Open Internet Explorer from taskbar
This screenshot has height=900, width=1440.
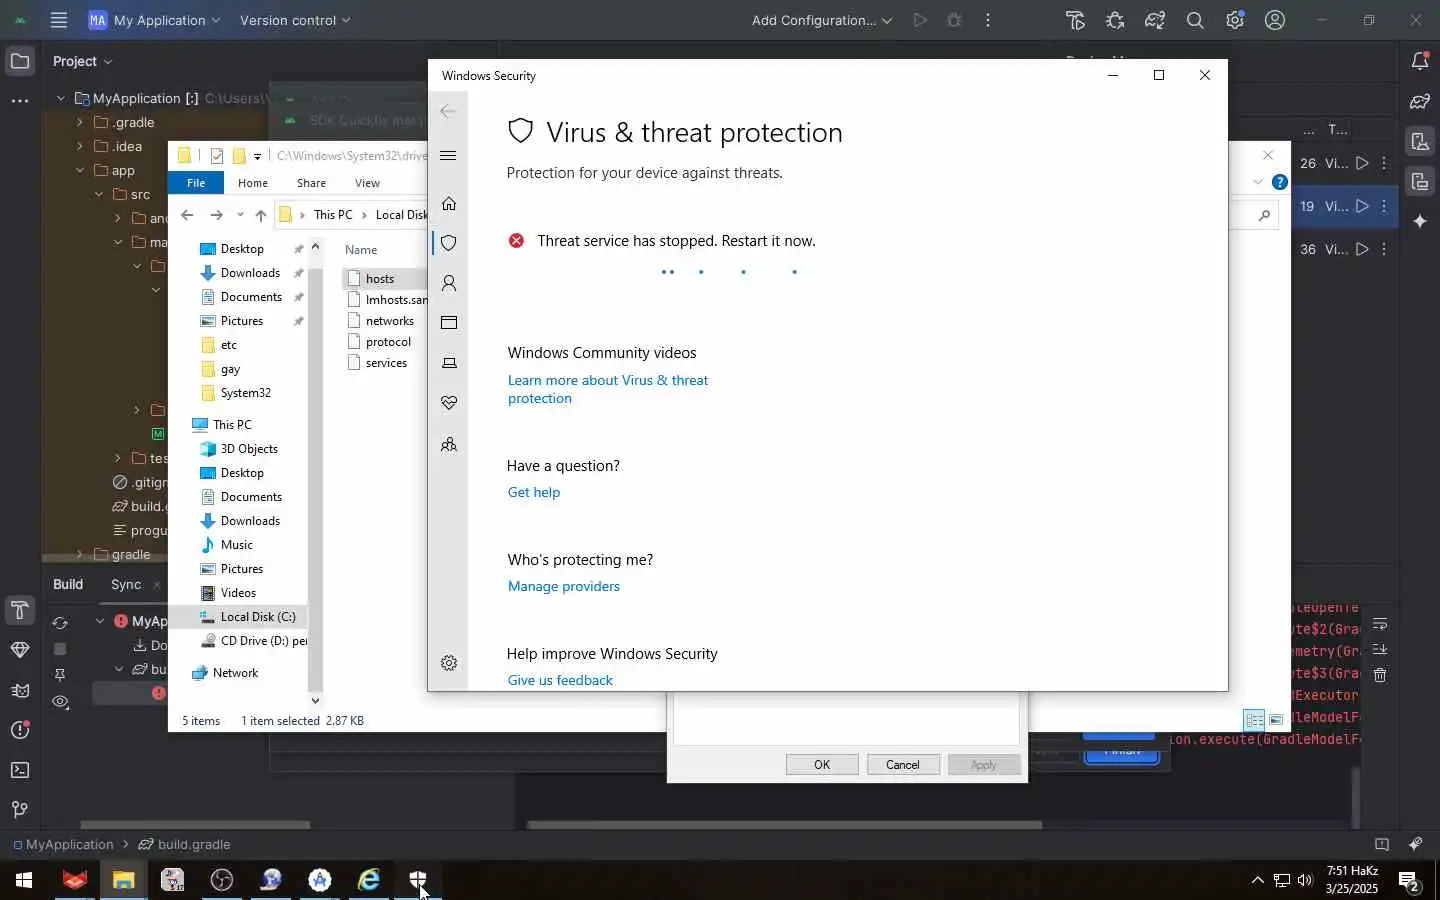point(369,880)
